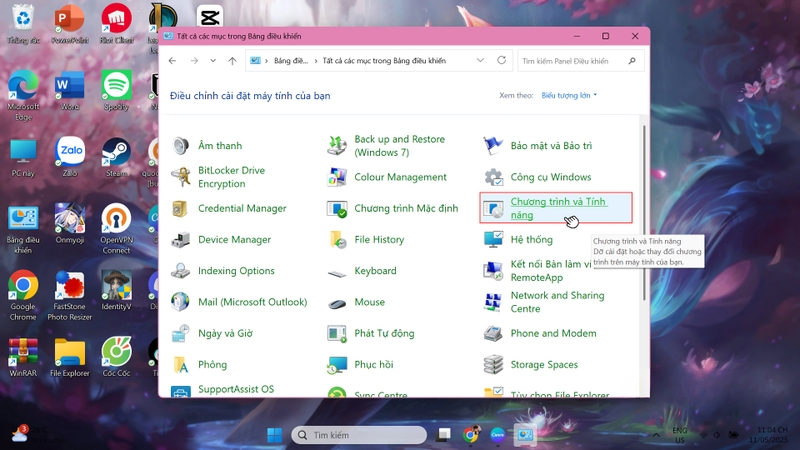This screenshot has width=800, height=450.
Task: Click the taskbar Tìm kiếm search box
Action: tap(359, 435)
